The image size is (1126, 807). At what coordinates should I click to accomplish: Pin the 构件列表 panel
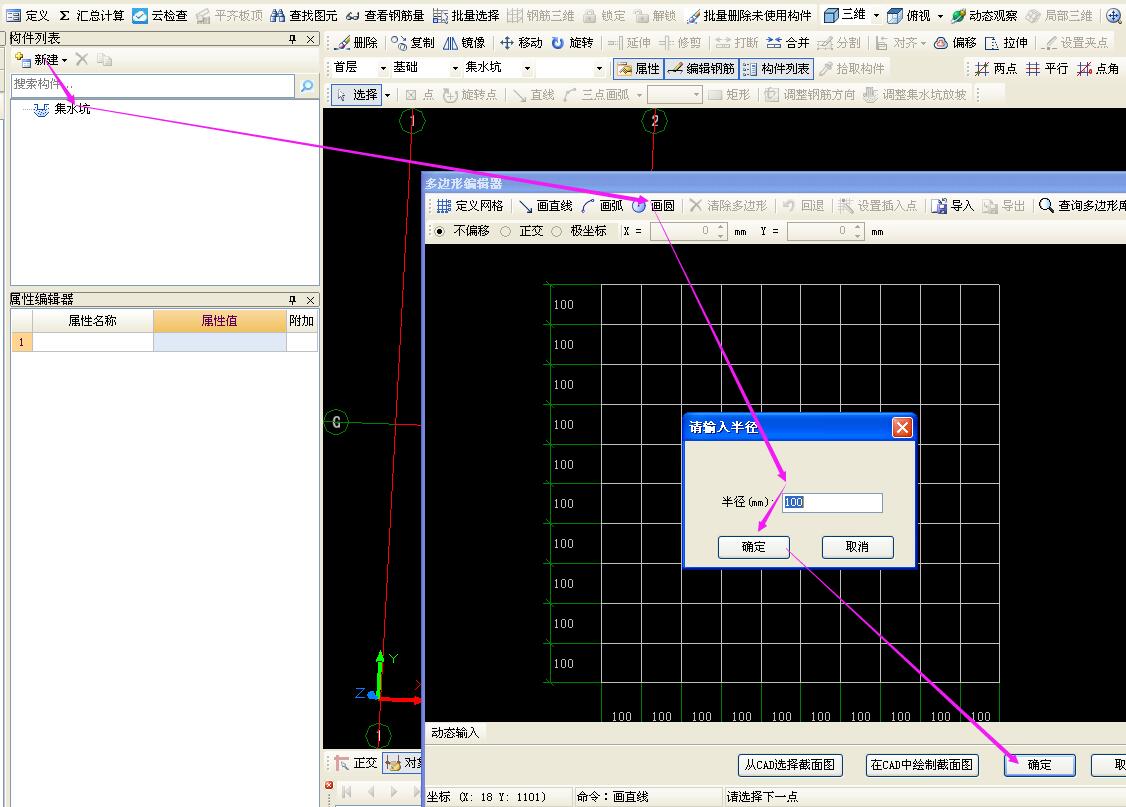tap(292, 39)
